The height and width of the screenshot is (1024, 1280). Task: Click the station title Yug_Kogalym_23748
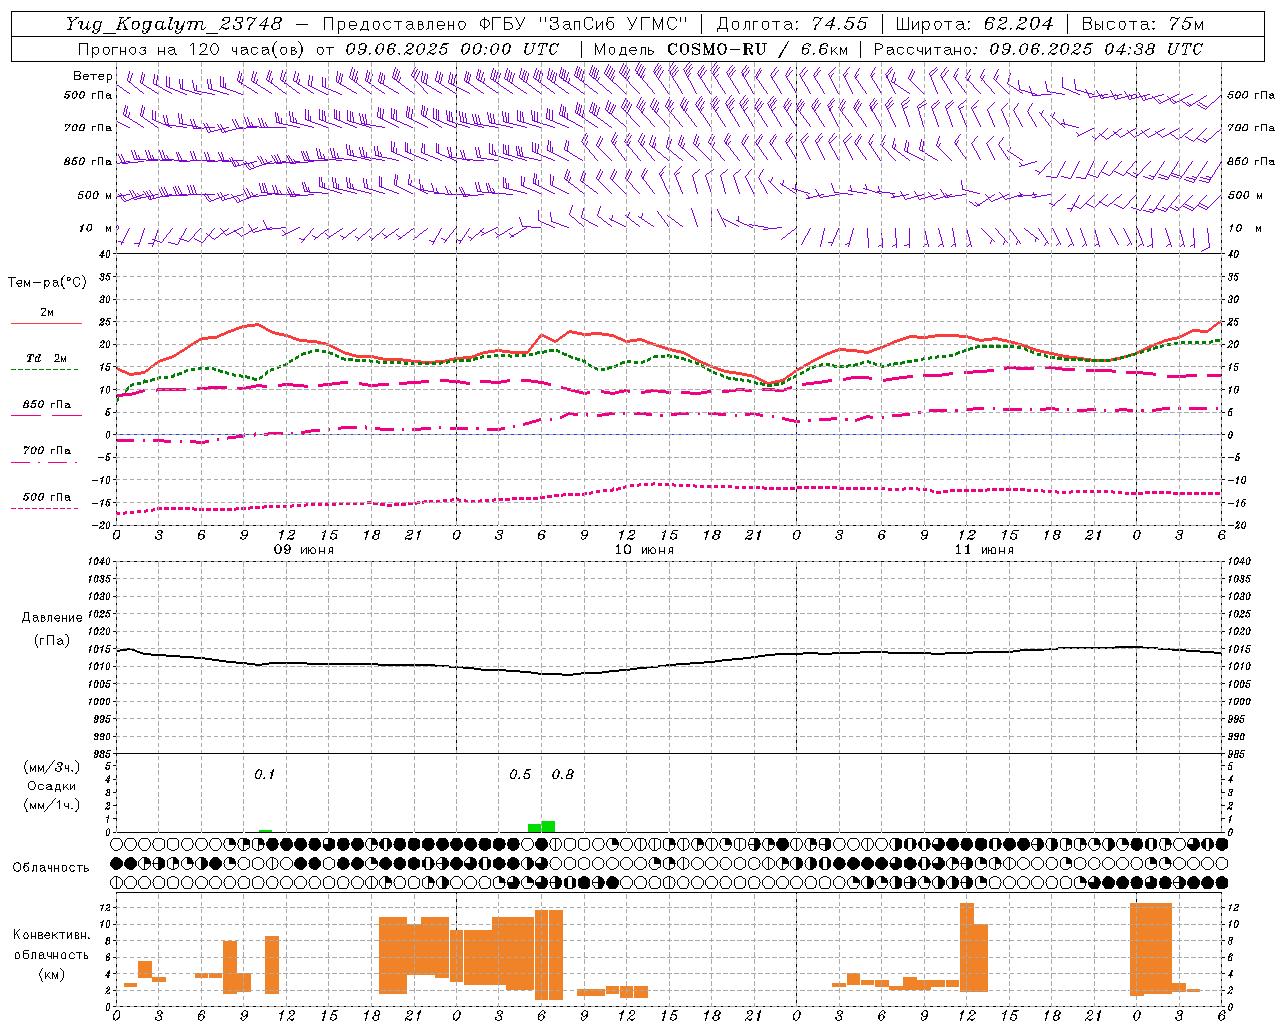[x=173, y=24]
